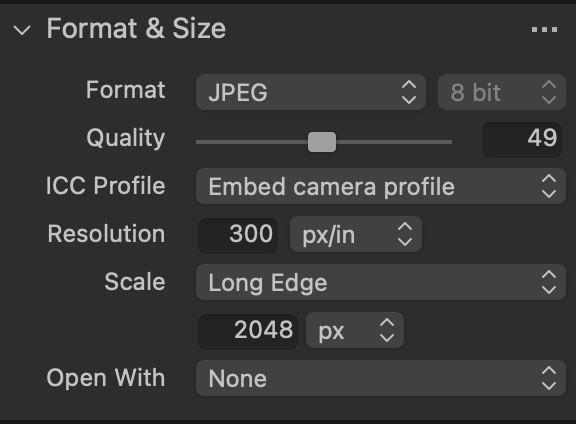Collapse the Format & Size panel chevron
Viewport: 576px width, 424px height.
point(22,30)
